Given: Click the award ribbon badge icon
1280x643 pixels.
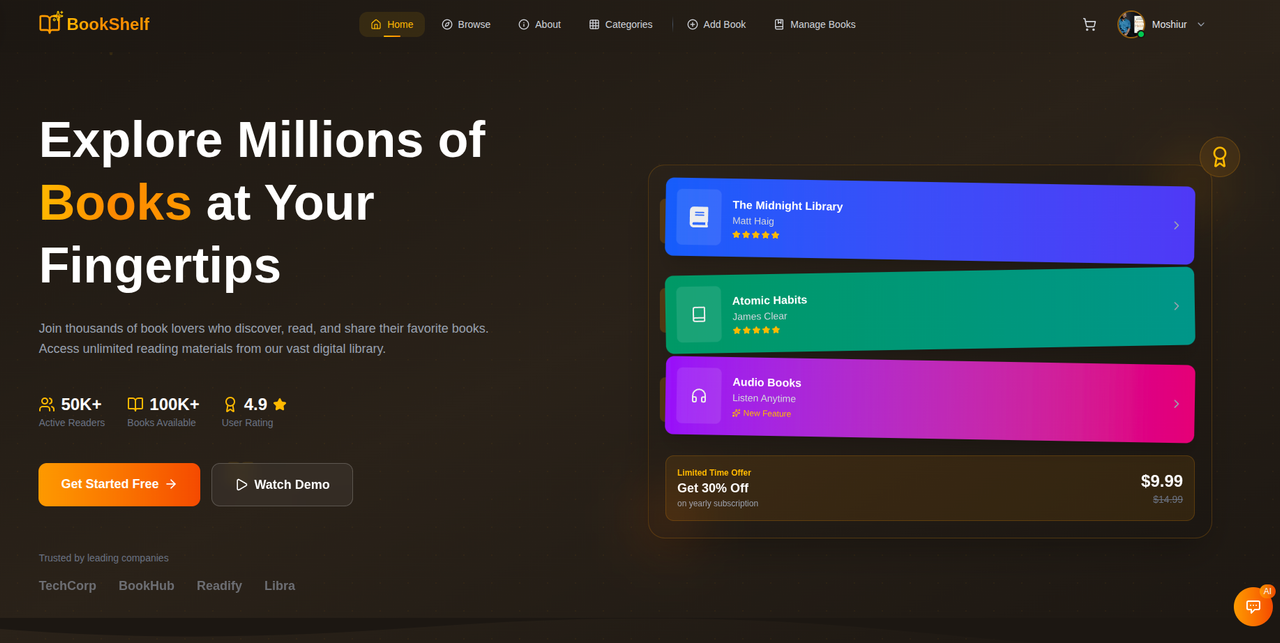Looking at the screenshot, I should (x=1220, y=157).
